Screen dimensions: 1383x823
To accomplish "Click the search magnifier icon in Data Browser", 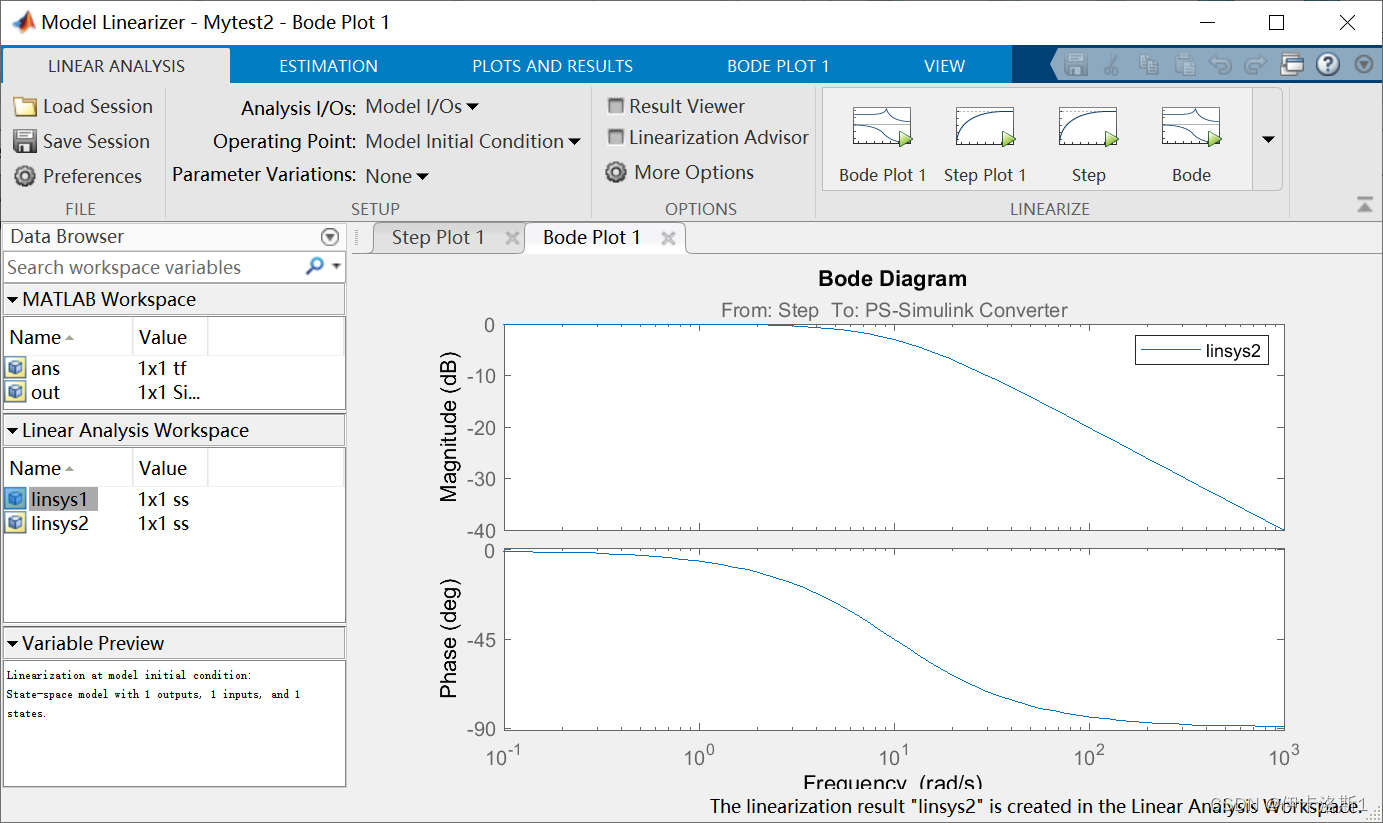I will tap(314, 266).
